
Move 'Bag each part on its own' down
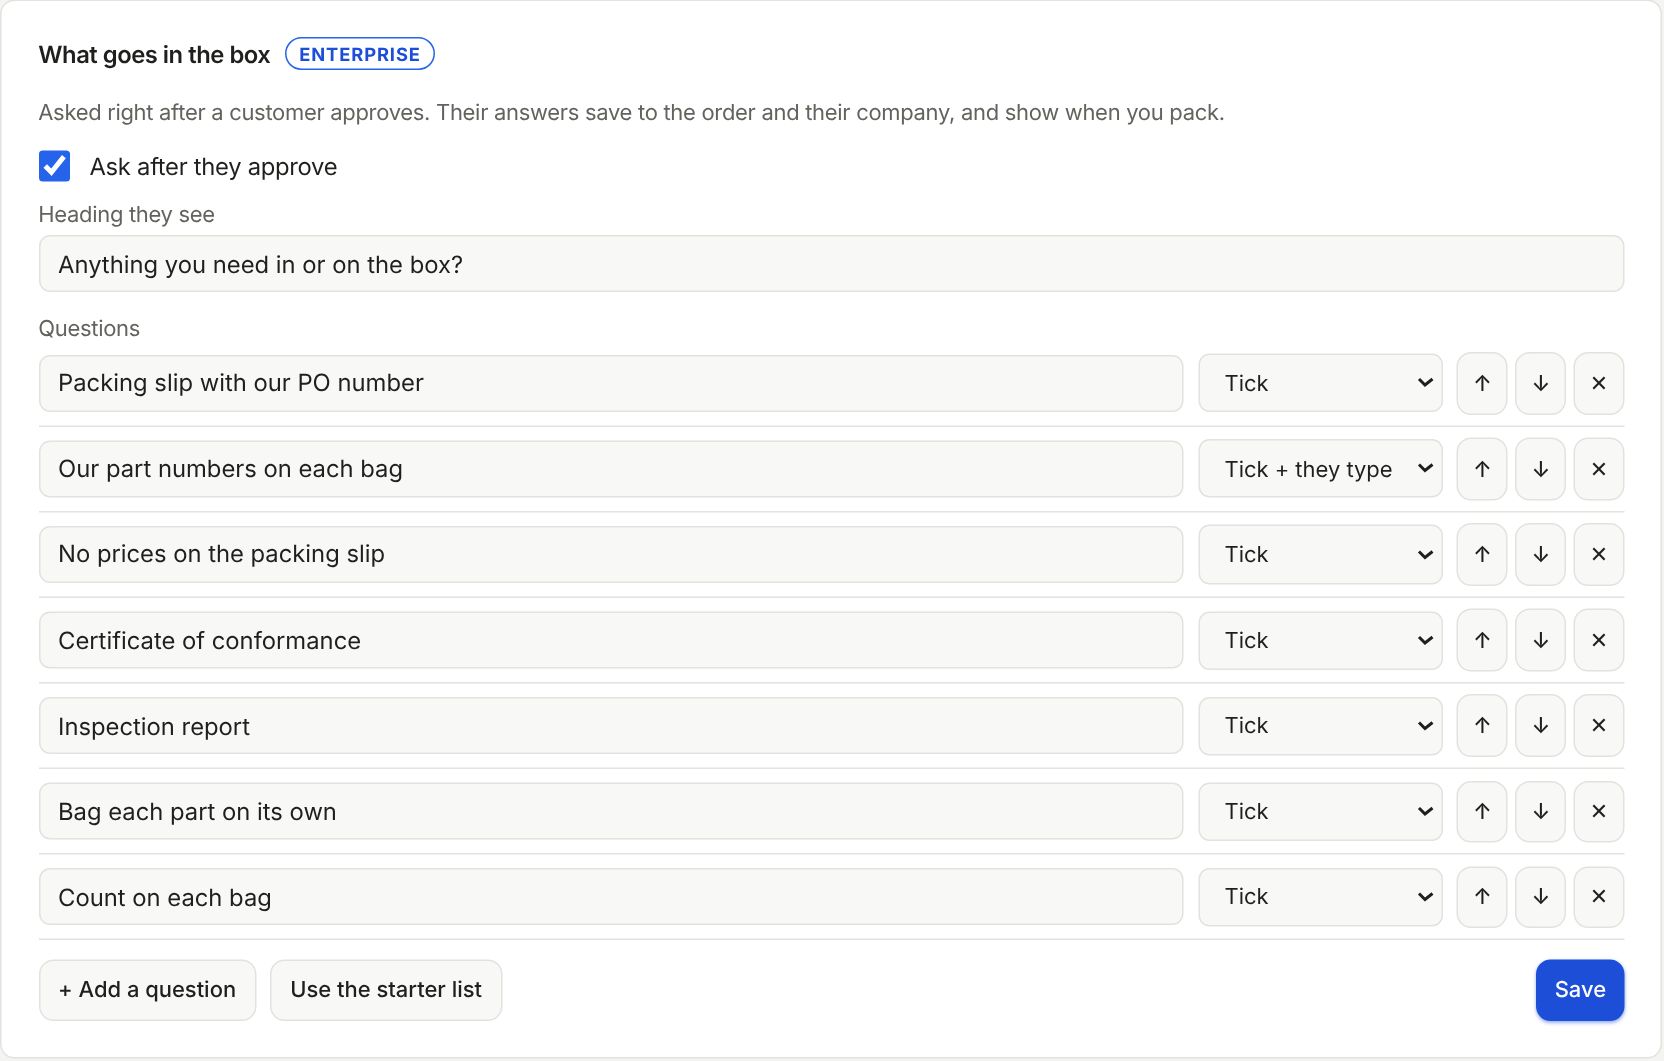click(1540, 811)
